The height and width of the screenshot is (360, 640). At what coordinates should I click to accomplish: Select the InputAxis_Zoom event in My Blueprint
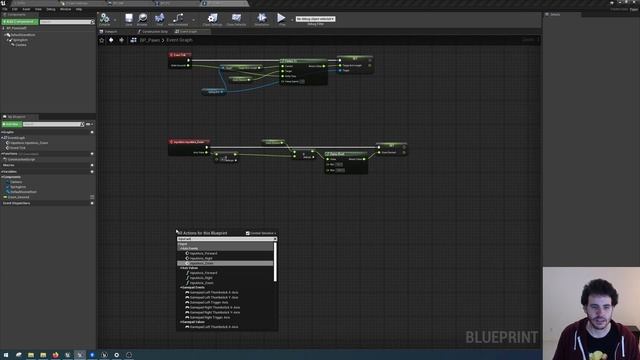[x=28, y=143]
